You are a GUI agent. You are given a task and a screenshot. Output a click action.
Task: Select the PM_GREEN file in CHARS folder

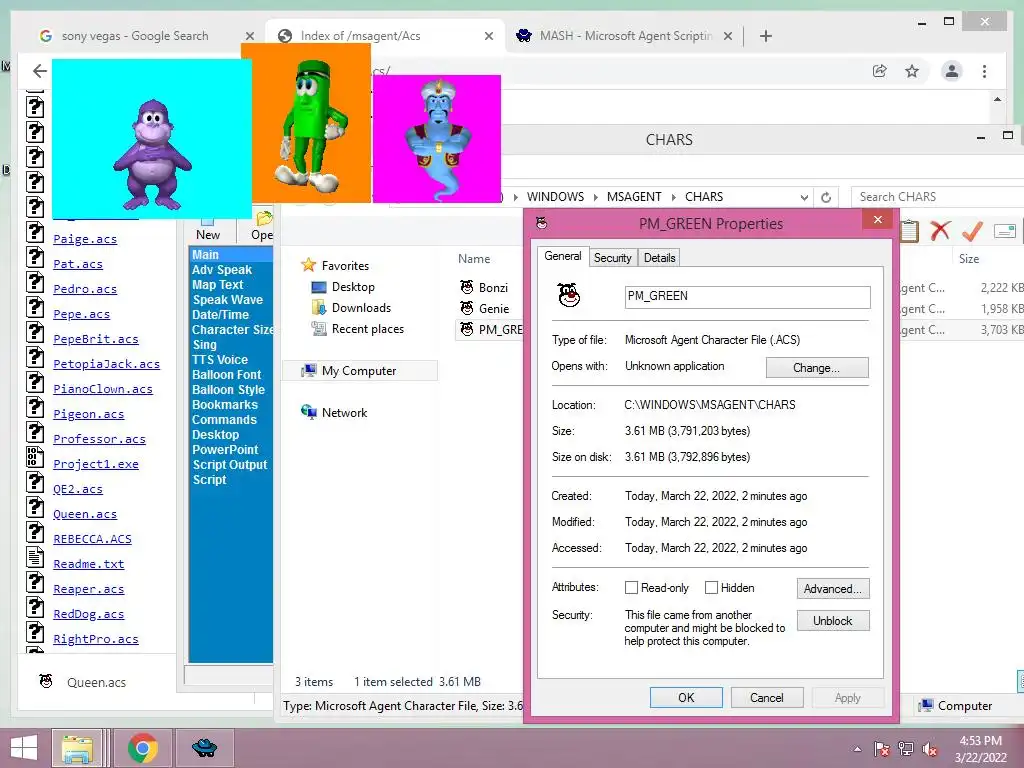pos(492,330)
